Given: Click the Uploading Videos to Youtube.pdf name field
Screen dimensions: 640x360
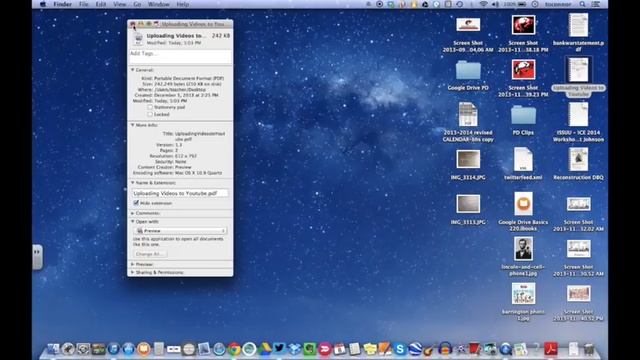Looking at the screenshot, I should click(x=180, y=193).
